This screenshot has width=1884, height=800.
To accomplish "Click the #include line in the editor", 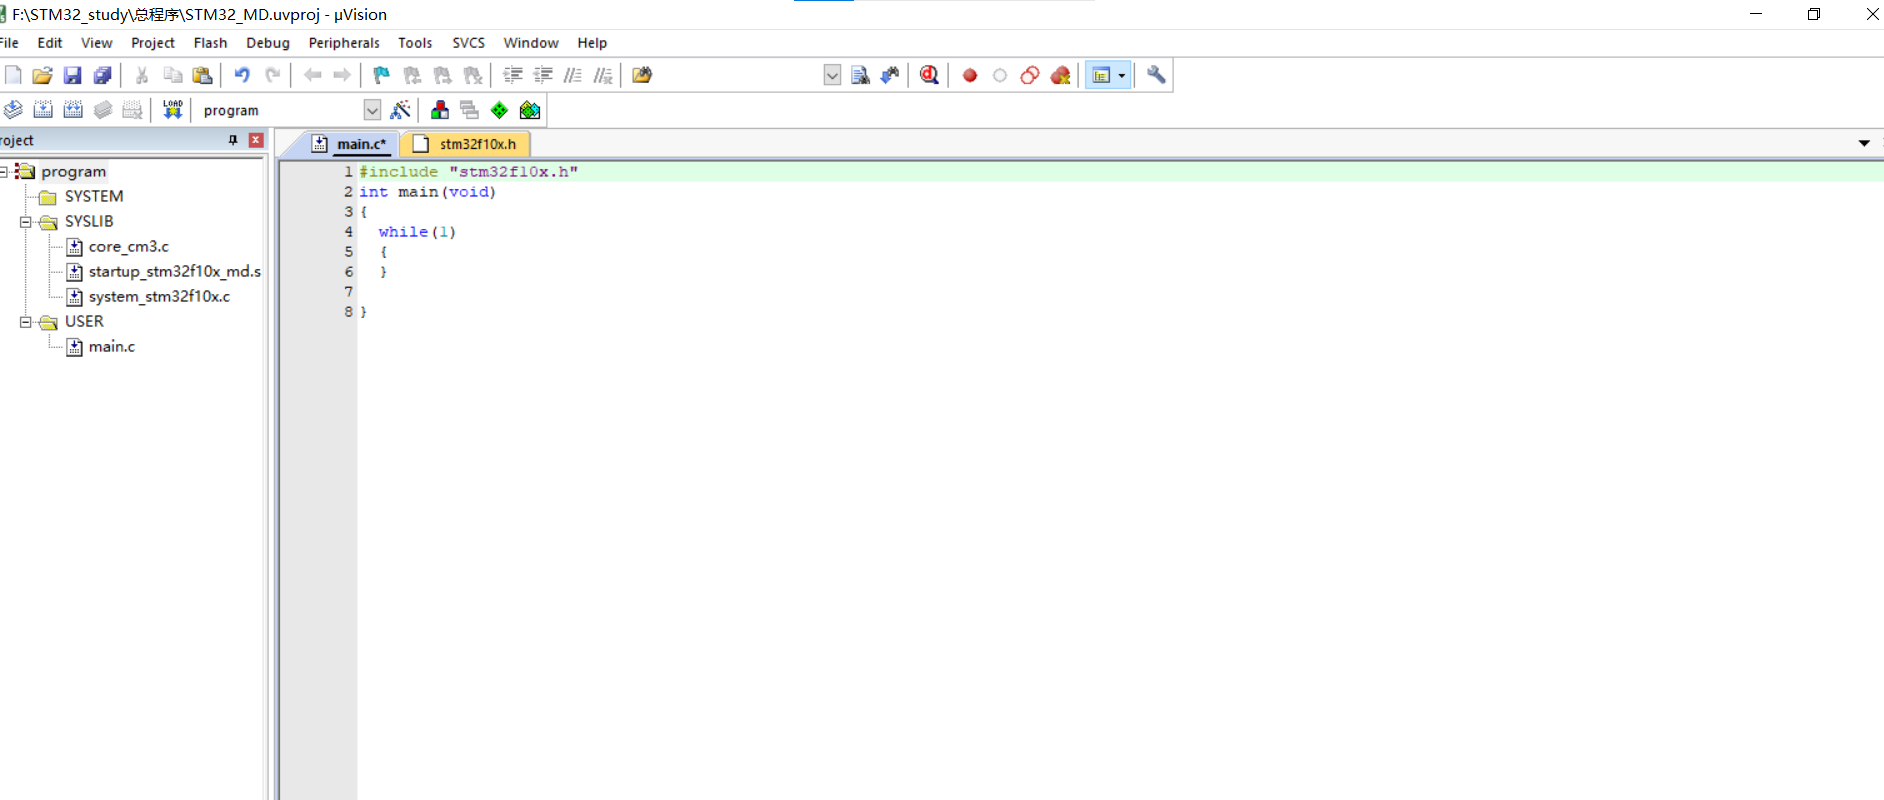I will 469,172.
